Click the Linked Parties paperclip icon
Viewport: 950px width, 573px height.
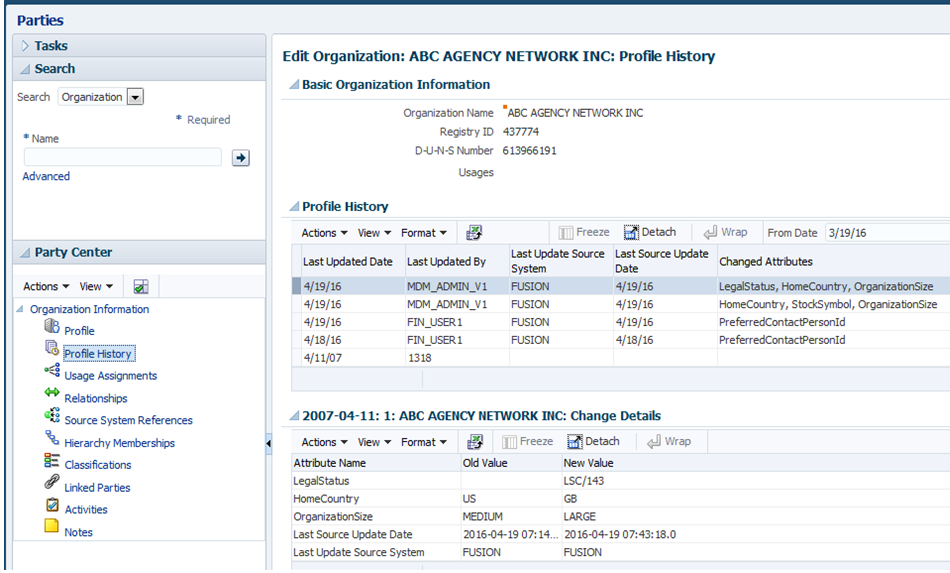(52, 483)
